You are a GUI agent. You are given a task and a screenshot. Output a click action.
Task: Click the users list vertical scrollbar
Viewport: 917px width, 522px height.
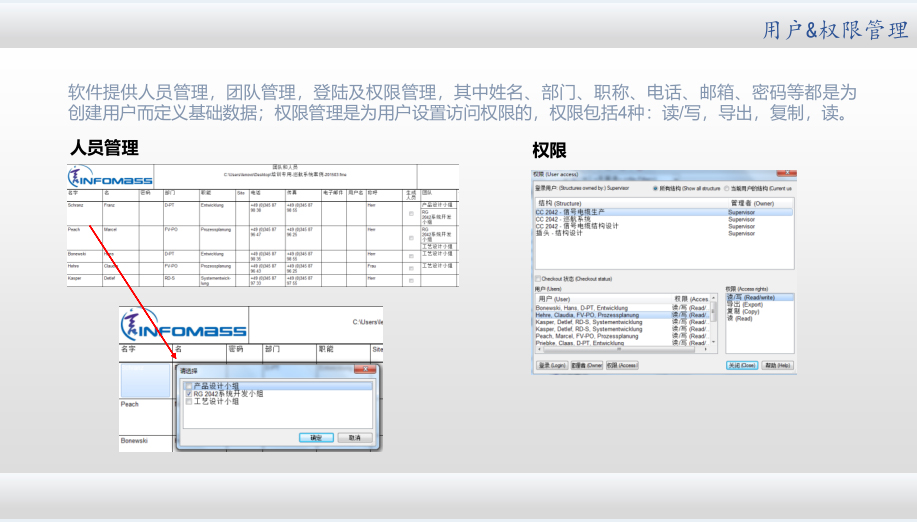pyautogui.click(x=713, y=320)
